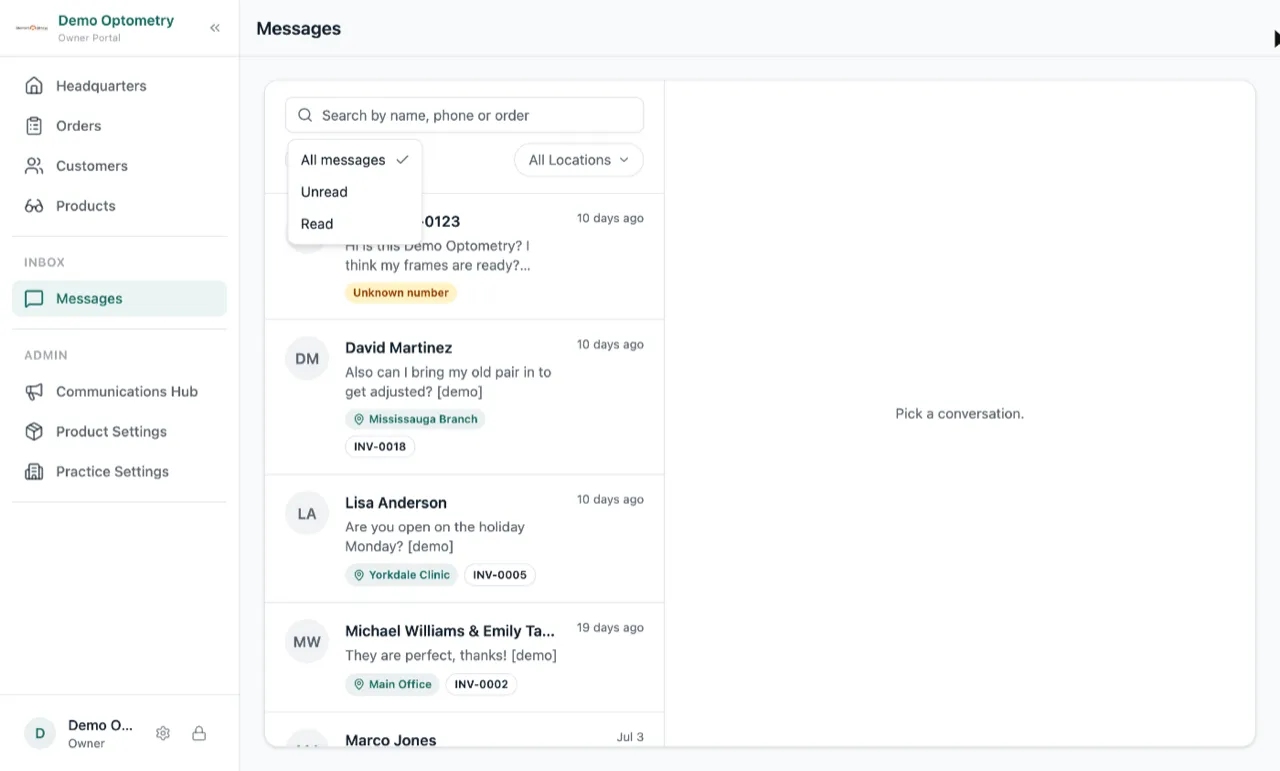The width and height of the screenshot is (1280, 771).
Task: Click the Products glasses icon
Action: tap(34, 206)
